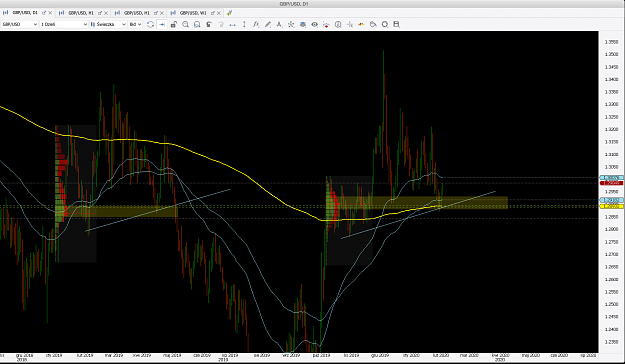Image resolution: width=625 pixels, height=364 pixels.
Task: Open the 1 Dzień timeframe dropdown
Action: (x=64, y=24)
